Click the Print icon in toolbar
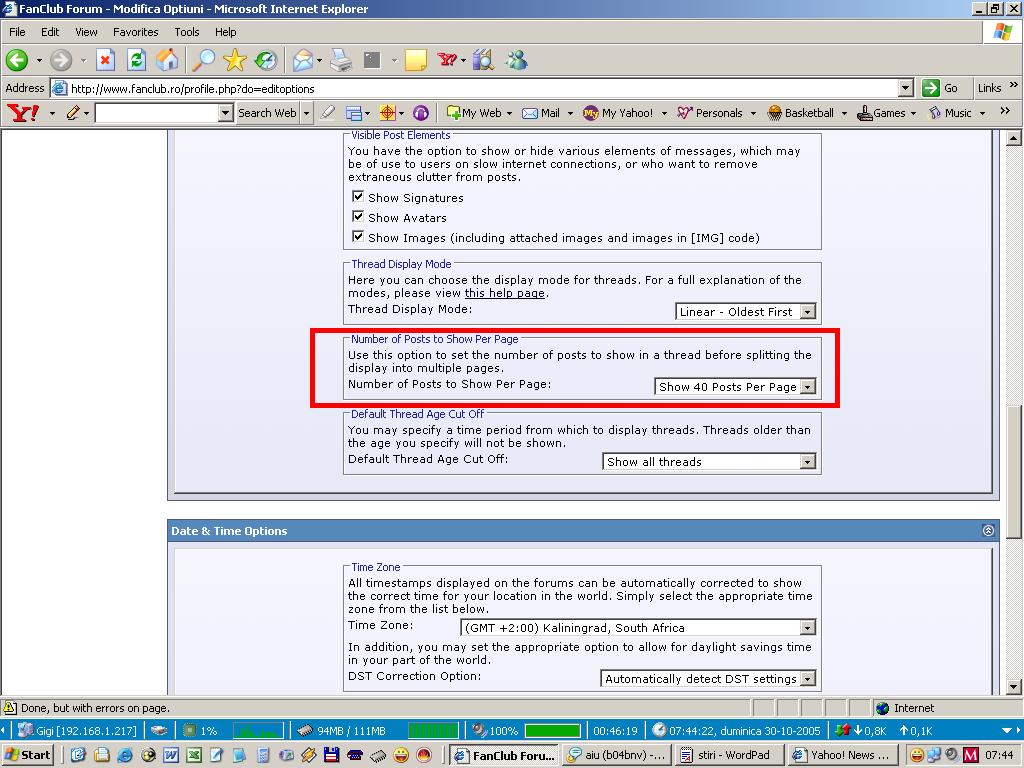The height and width of the screenshot is (768, 1024). [341, 61]
